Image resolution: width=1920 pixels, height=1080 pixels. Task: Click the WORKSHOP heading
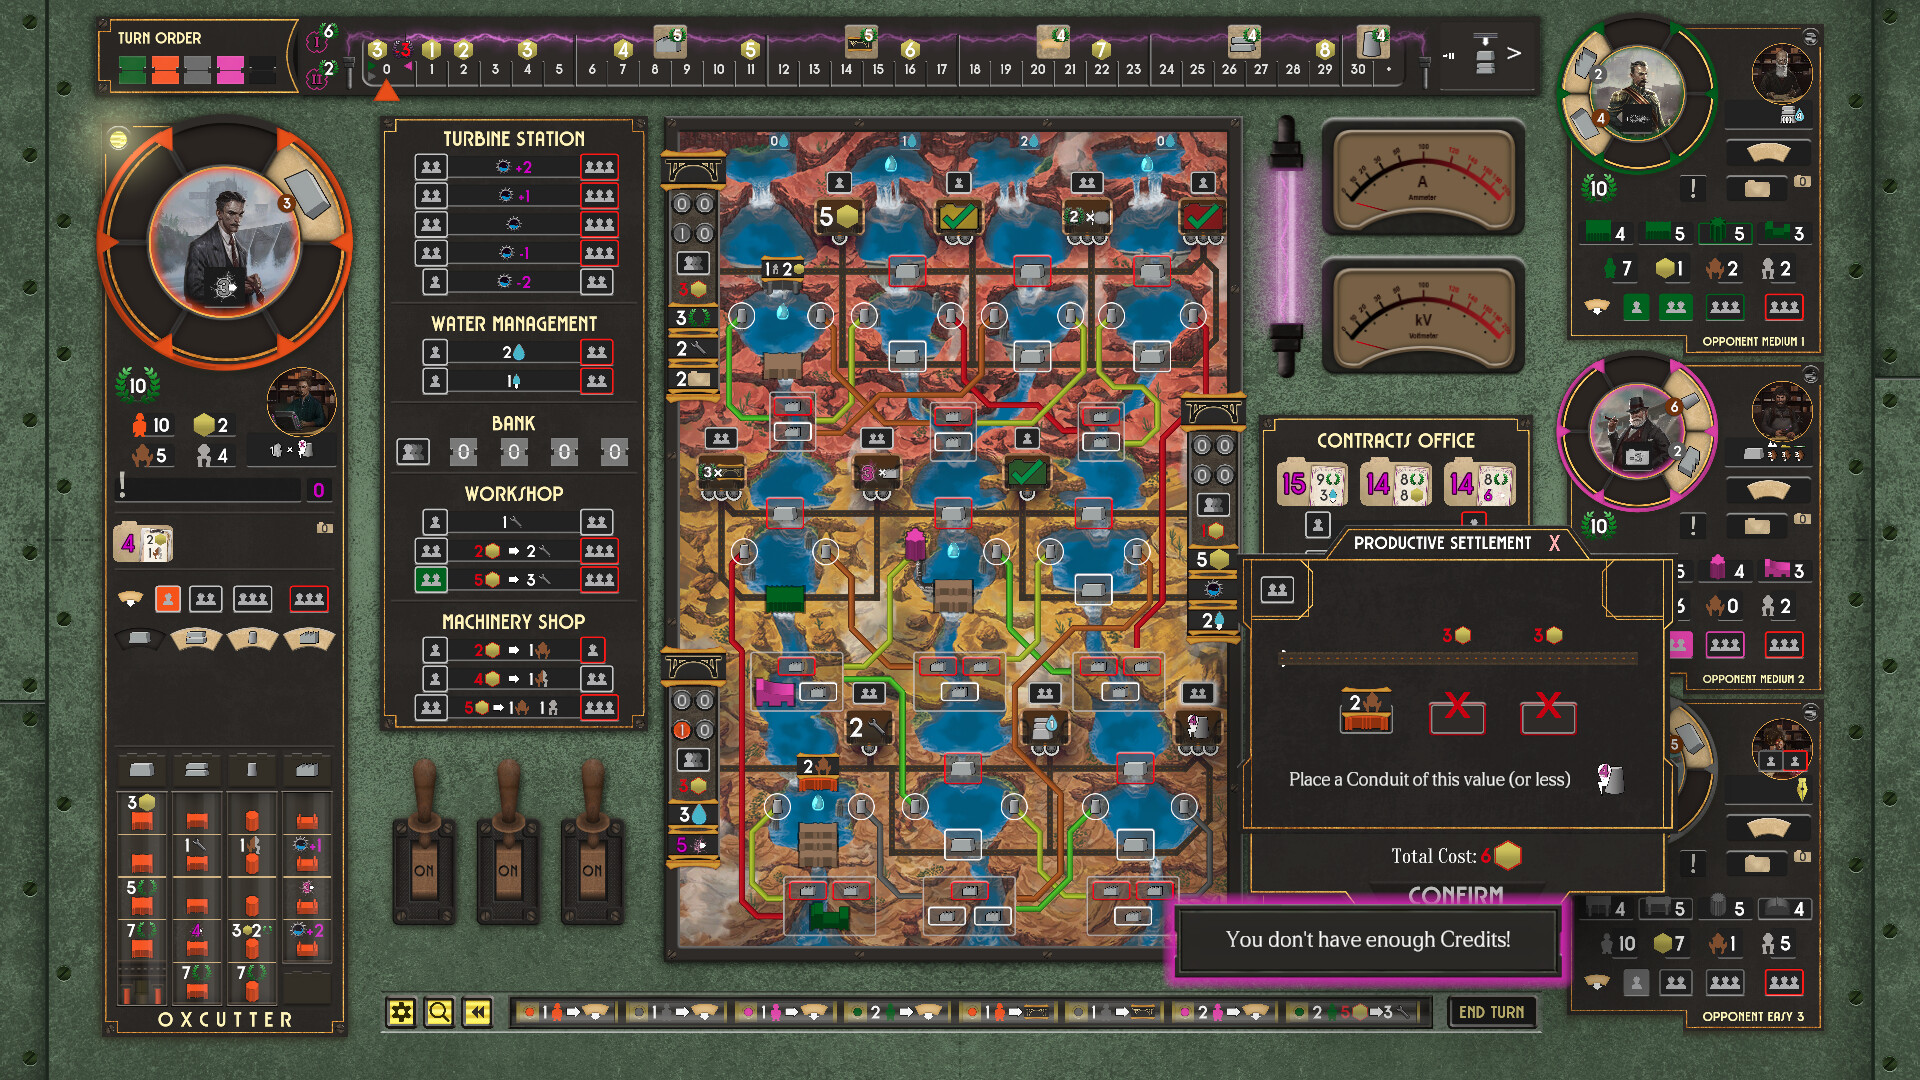pyautogui.click(x=513, y=494)
